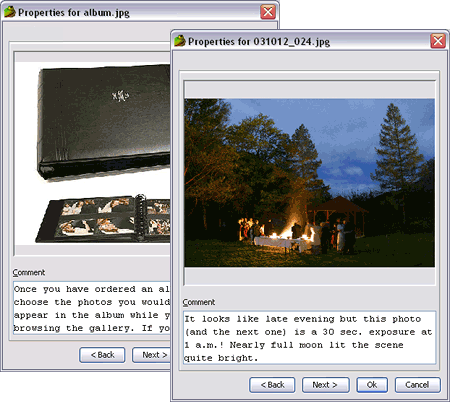This screenshot has width=450, height=402.
Task: Close the album.jpg properties window
Action: point(268,12)
